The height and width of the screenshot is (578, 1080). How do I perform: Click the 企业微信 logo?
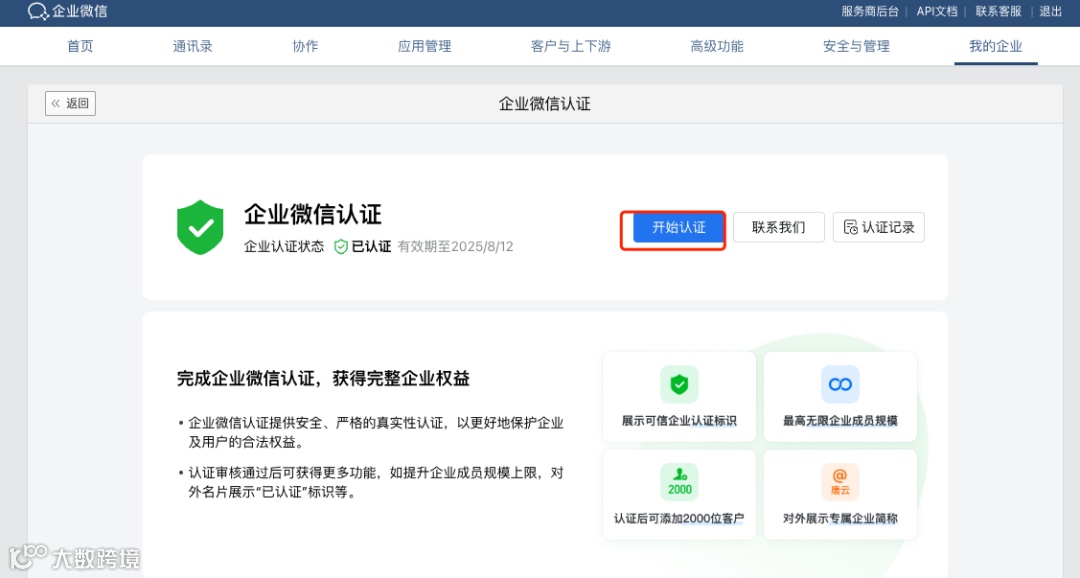point(67,12)
